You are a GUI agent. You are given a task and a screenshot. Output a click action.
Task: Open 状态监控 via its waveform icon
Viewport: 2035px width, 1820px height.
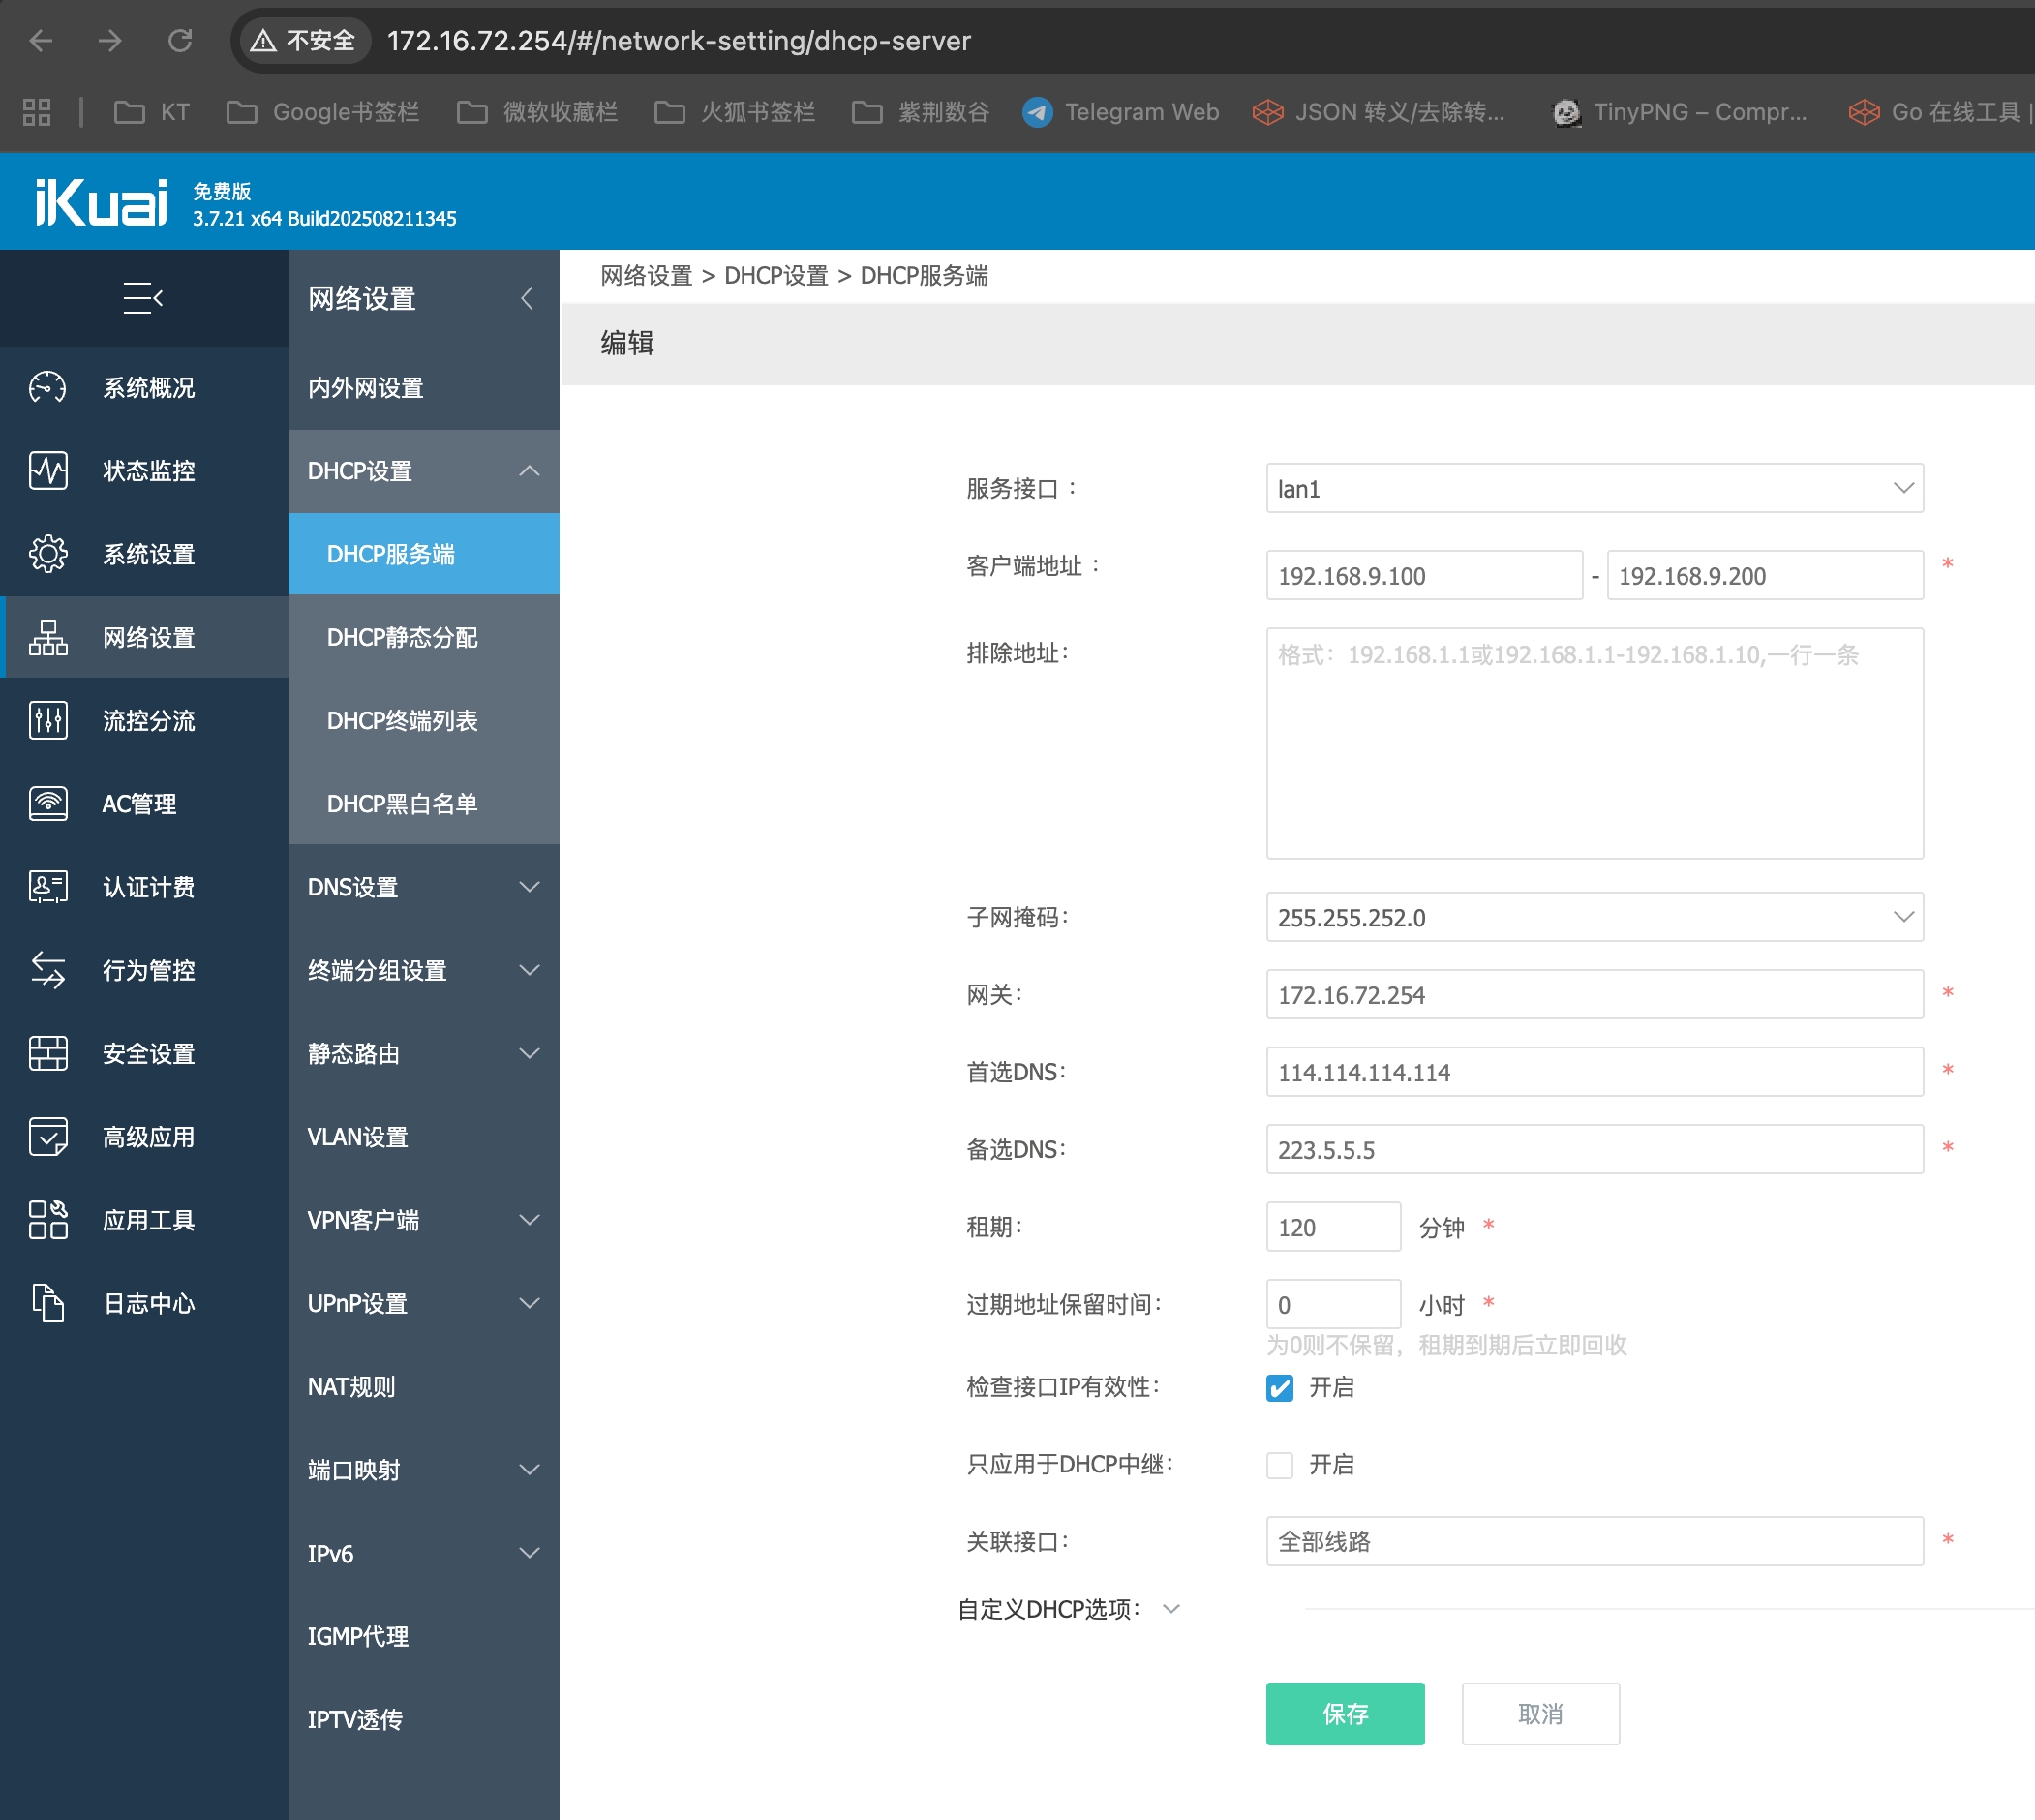coord(47,470)
